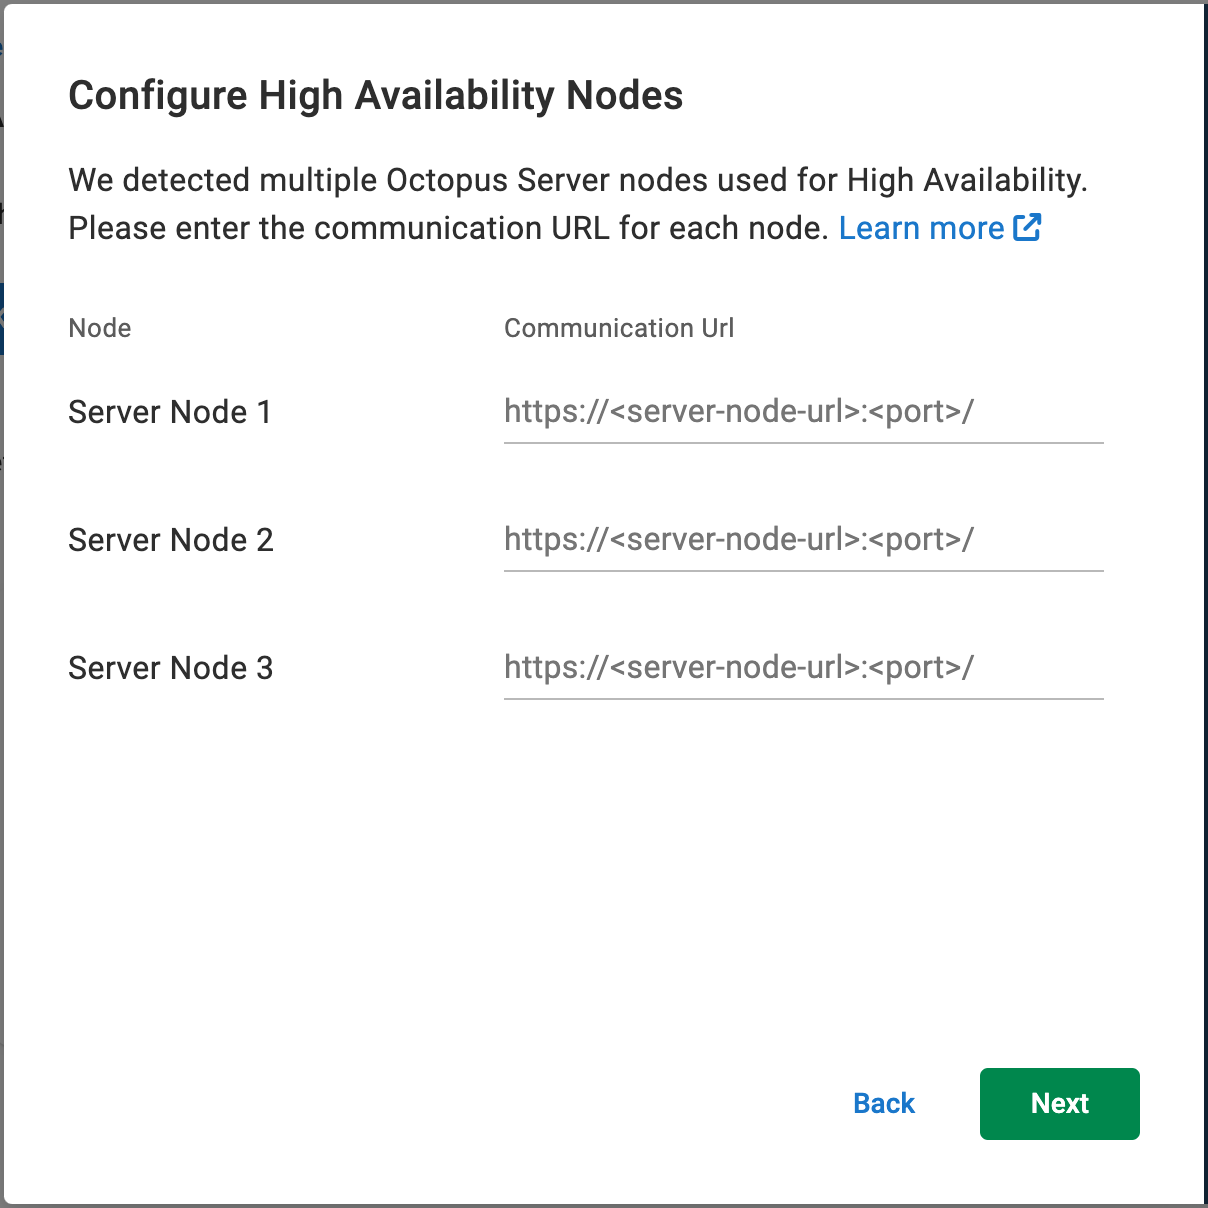Click the Server Node 1 communication URL field
This screenshot has width=1208, height=1208.
(x=800, y=412)
